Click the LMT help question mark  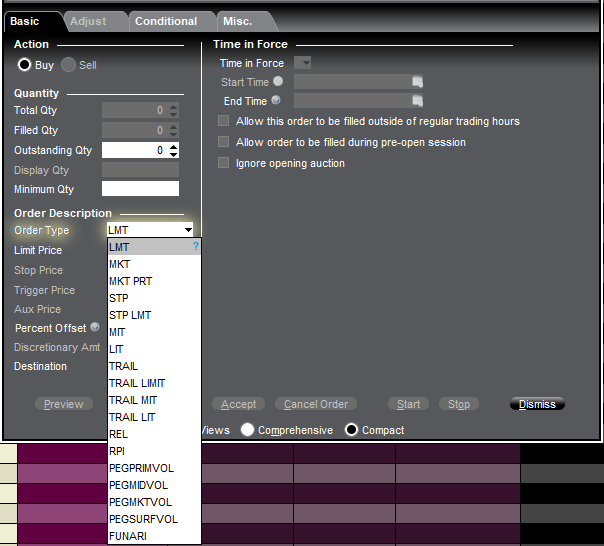pos(196,247)
